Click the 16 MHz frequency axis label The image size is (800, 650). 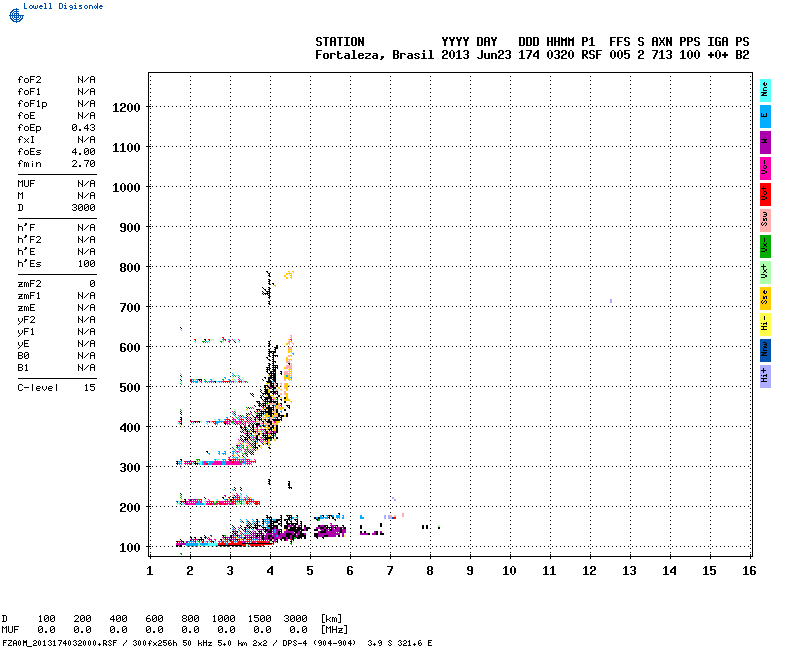pos(749,571)
